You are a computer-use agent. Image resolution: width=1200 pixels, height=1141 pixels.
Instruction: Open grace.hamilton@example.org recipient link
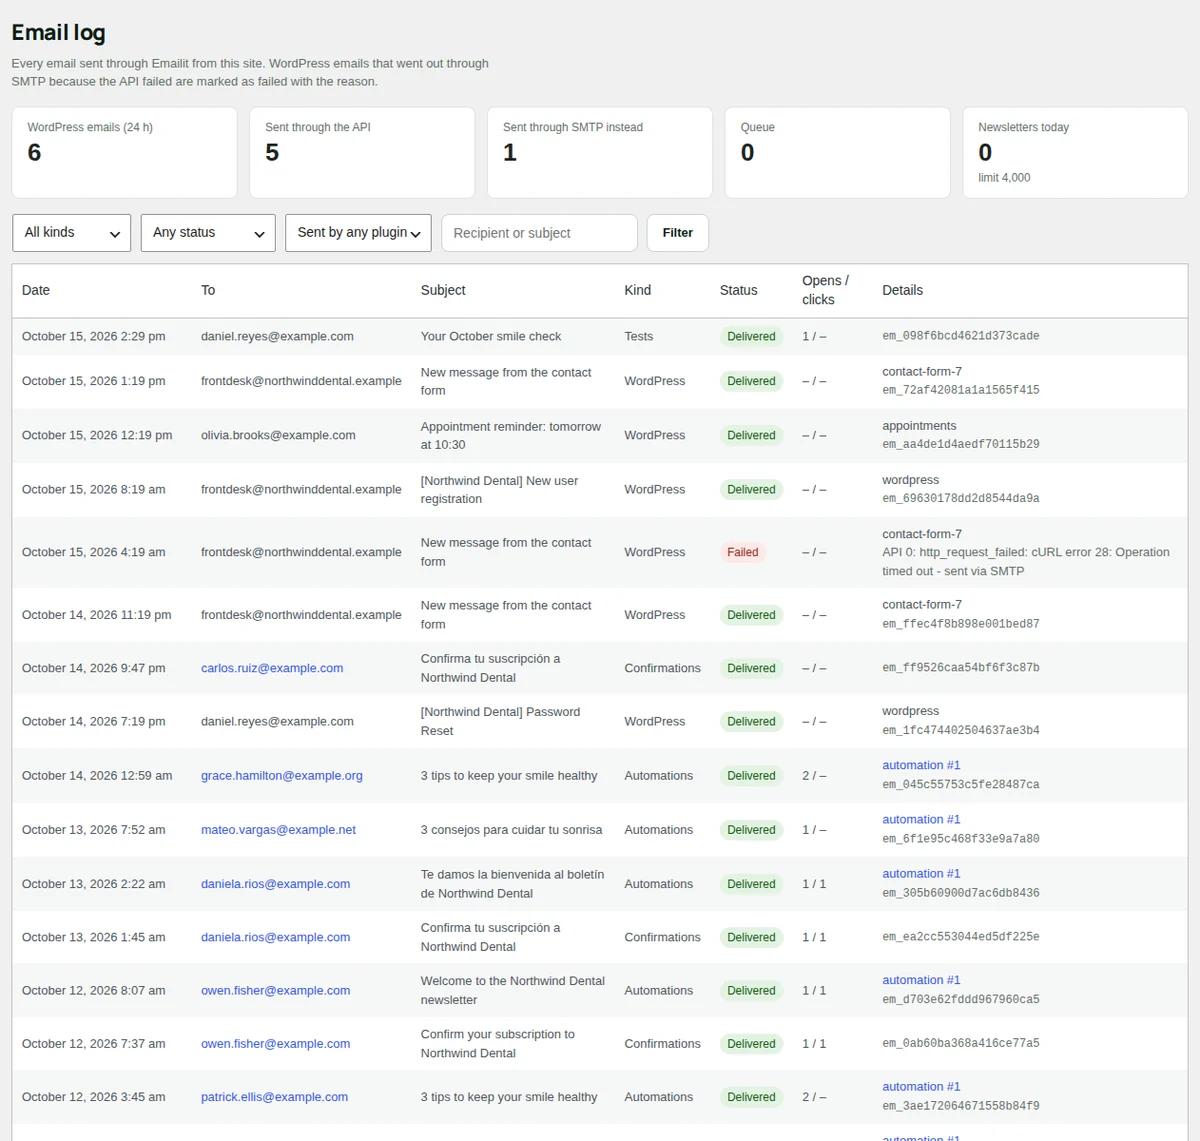(x=282, y=776)
